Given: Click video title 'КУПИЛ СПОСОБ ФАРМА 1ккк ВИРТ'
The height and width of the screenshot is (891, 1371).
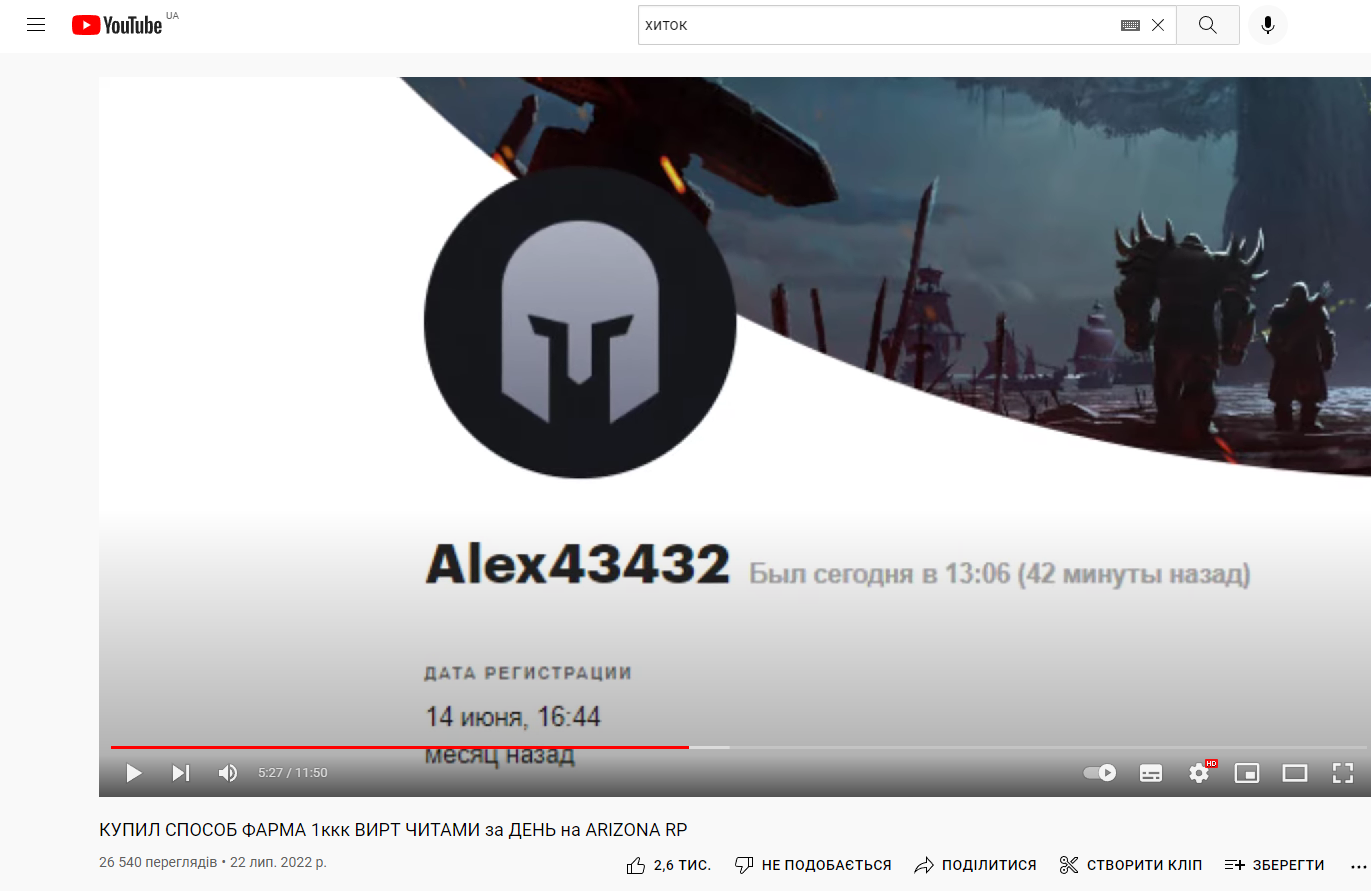Looking at the screenshot, I should coord(393,830).
